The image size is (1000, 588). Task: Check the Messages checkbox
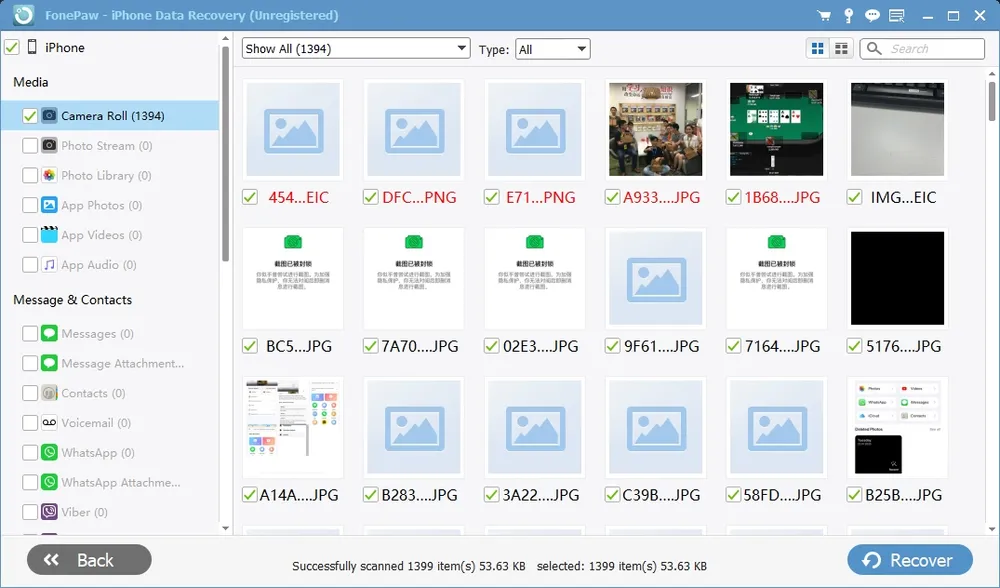(x=29, y=334)
